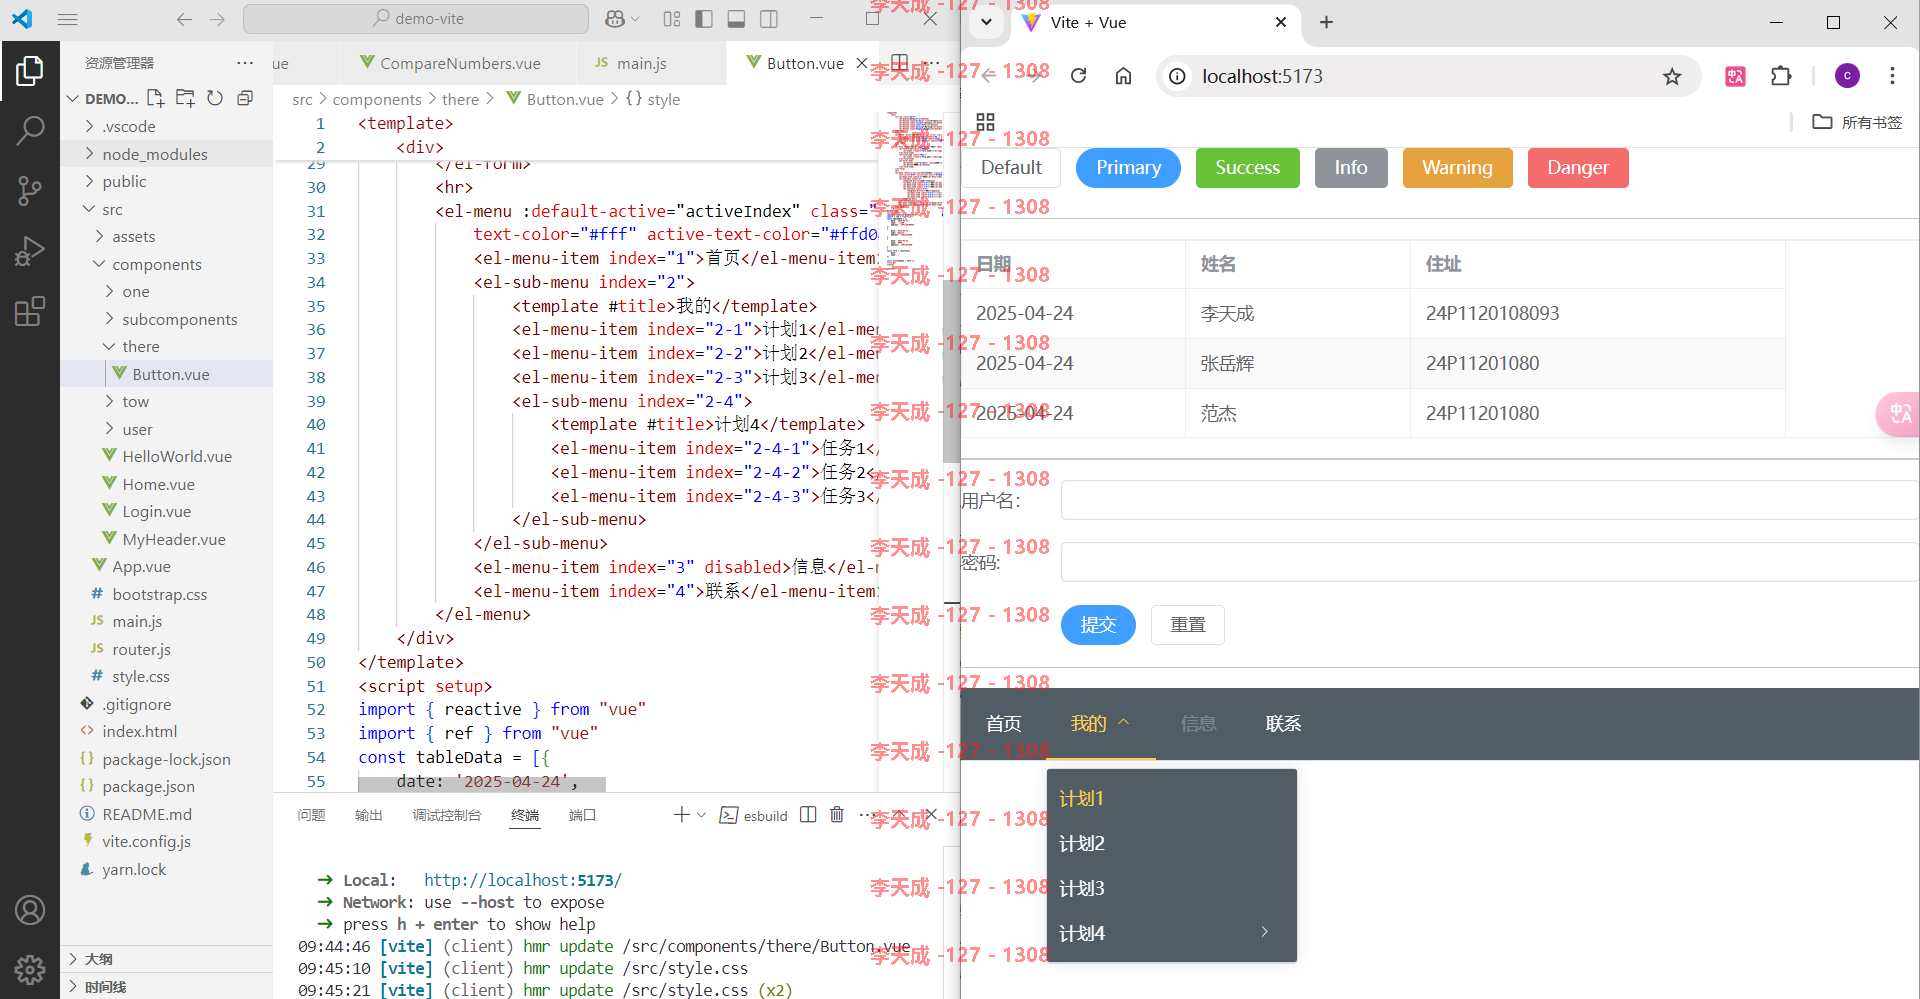Screen dimensions: 1920x999
Task: Switch to the 输出 panel tab
Action: [369, 815]
